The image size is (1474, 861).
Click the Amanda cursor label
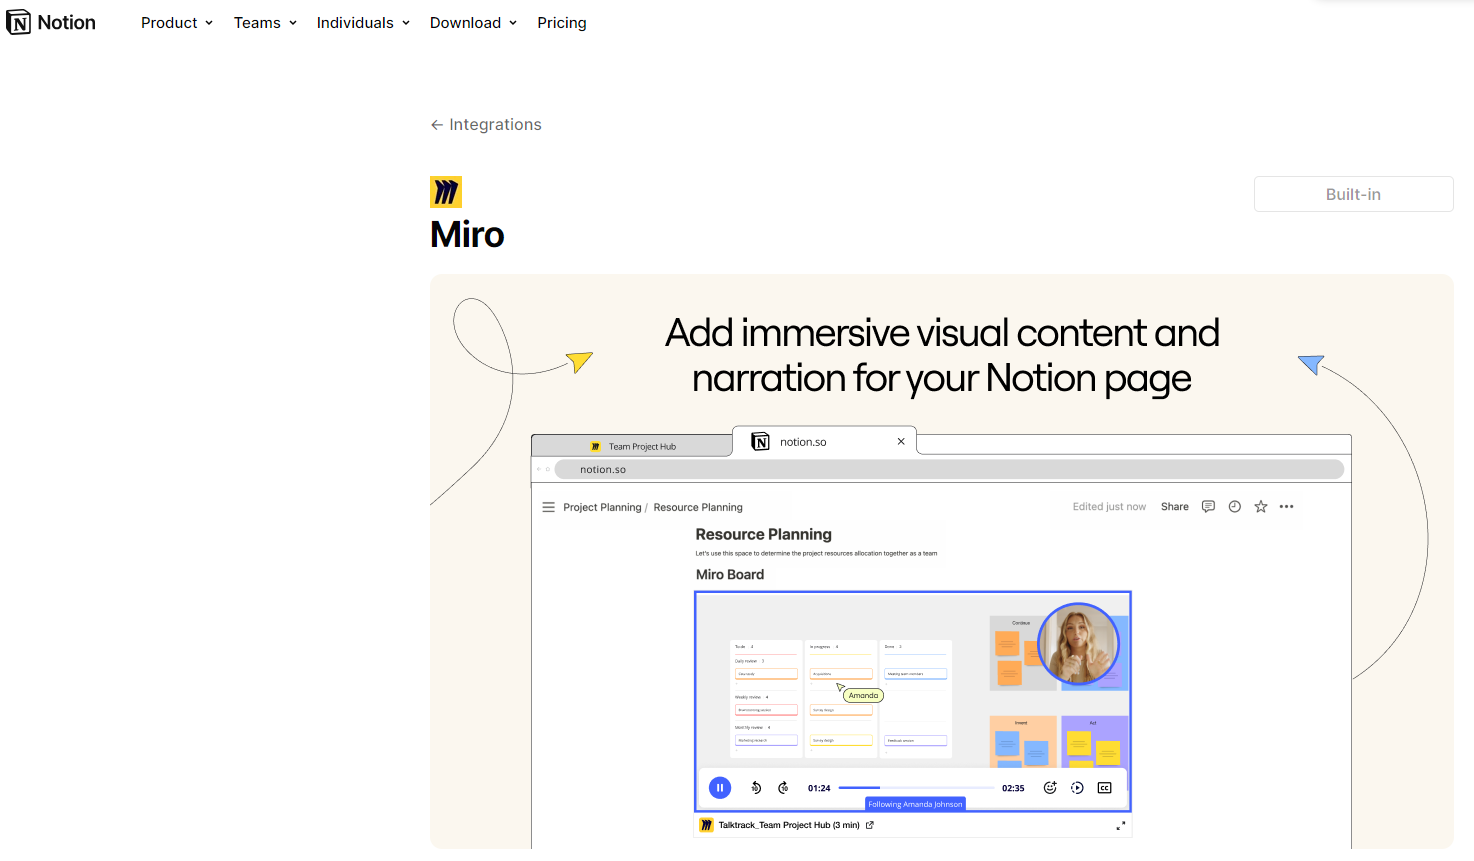tap(863, 695)
